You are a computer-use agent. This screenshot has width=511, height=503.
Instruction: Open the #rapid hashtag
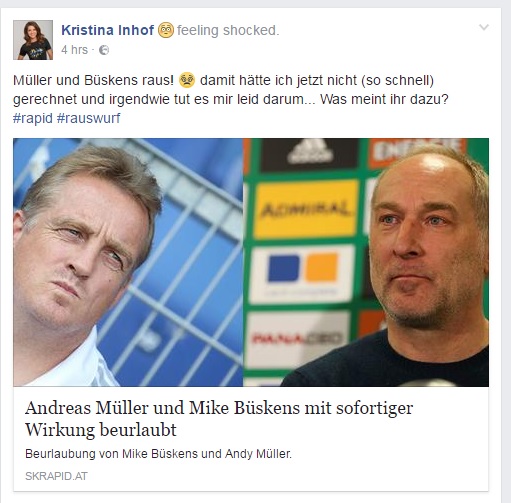(33, 118)
